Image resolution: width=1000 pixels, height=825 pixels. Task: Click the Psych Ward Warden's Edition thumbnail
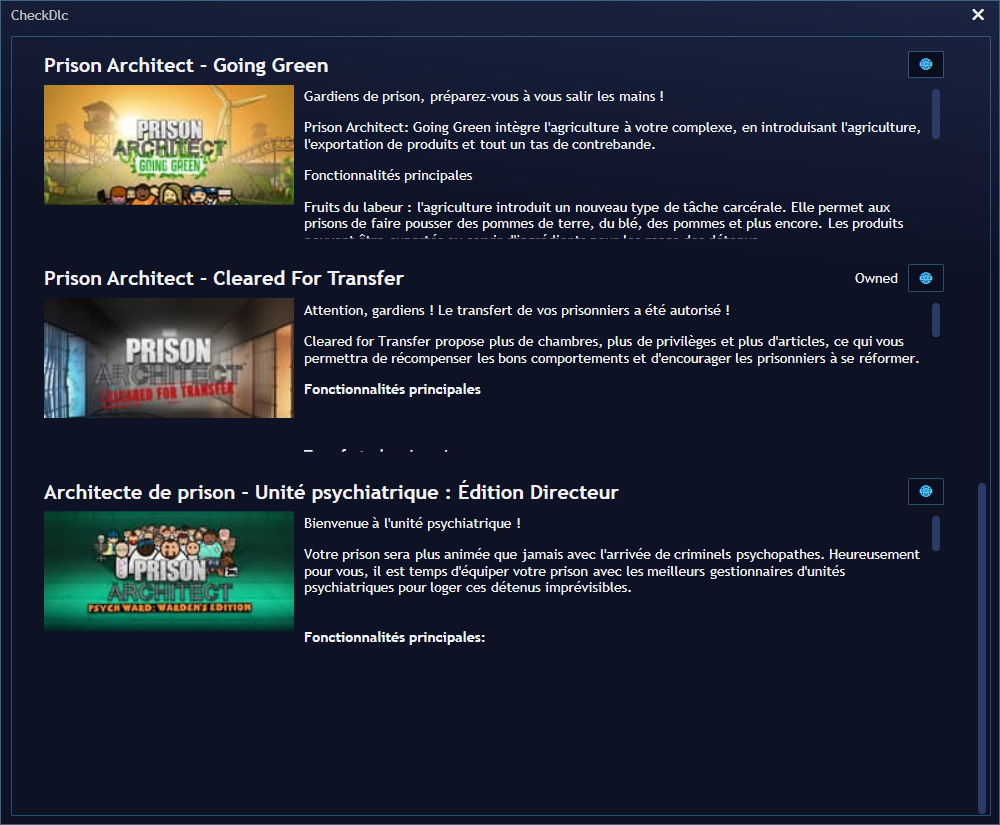(169, 571)
